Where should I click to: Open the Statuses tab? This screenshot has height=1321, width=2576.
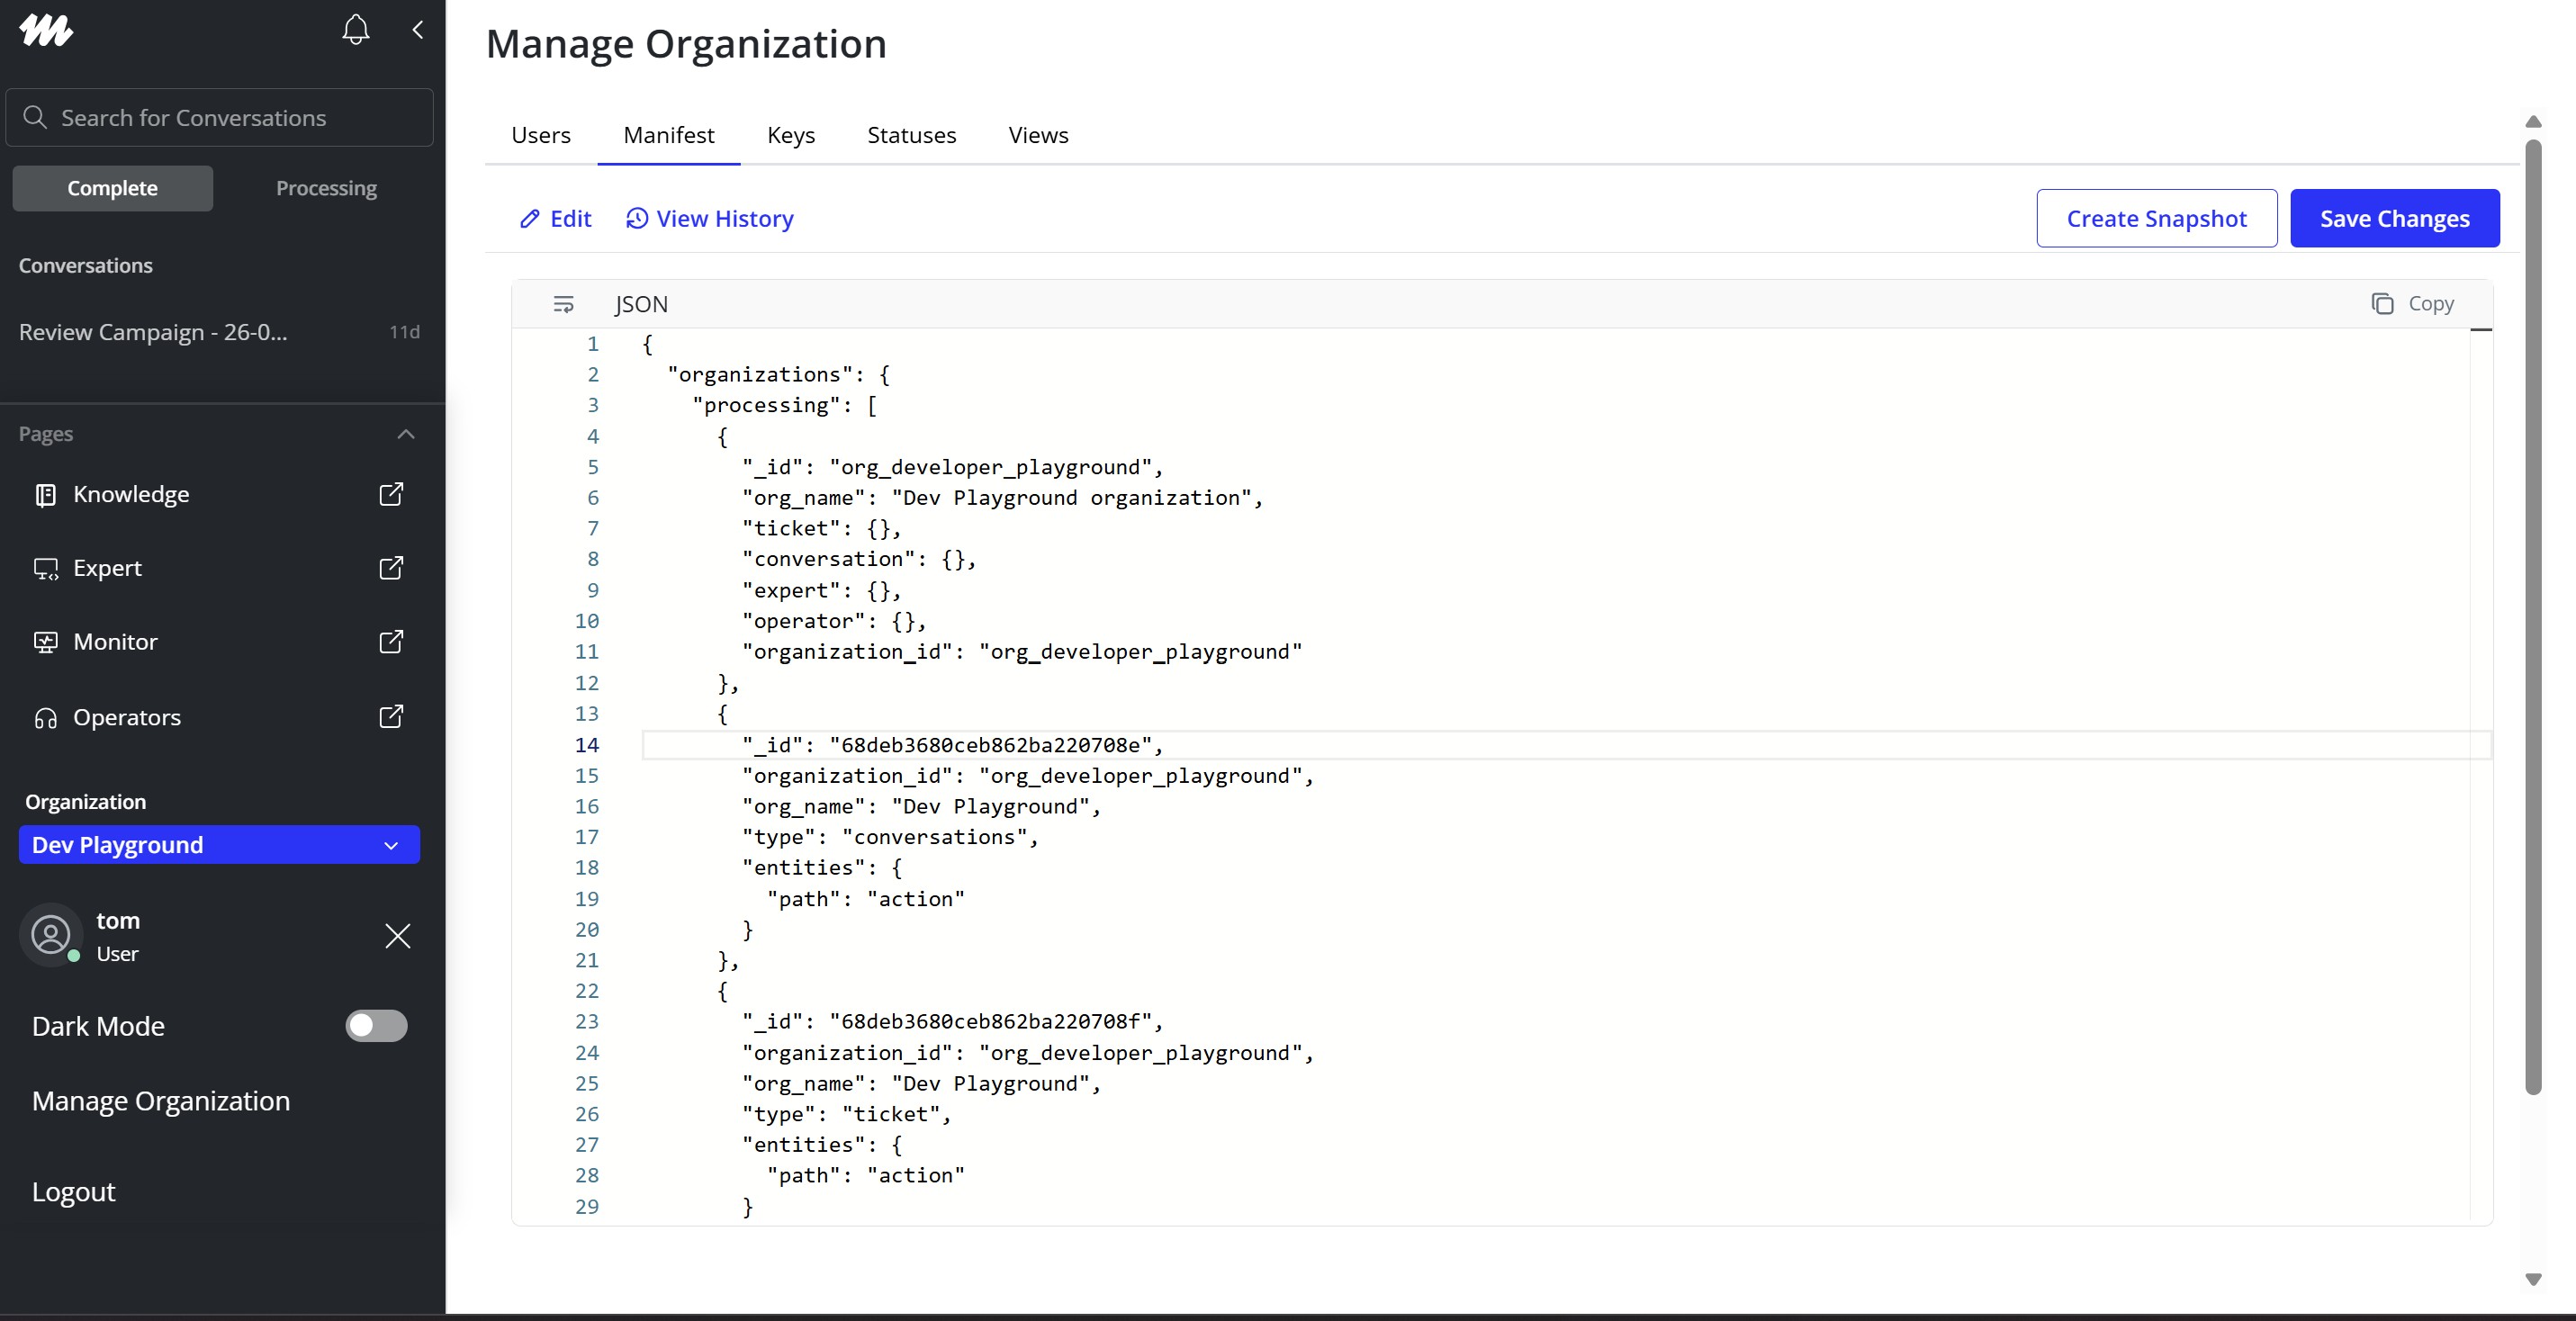click(911, 135)
